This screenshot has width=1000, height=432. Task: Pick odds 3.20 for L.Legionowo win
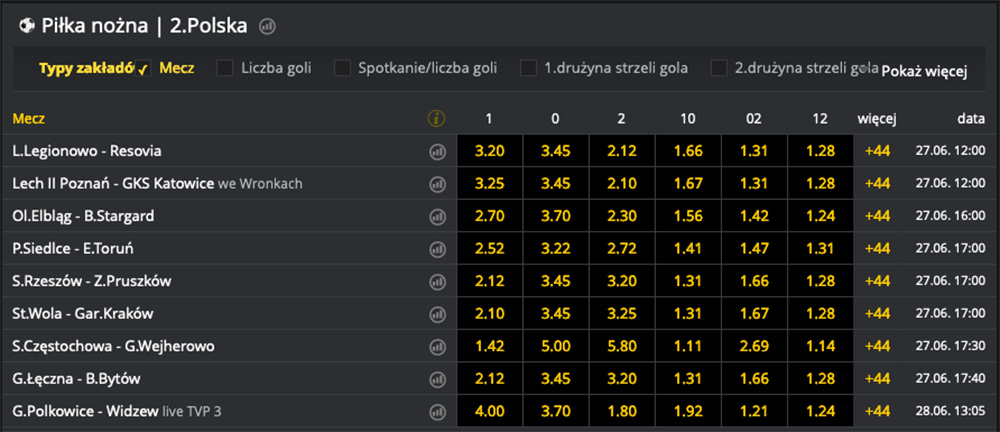point(489,151)
